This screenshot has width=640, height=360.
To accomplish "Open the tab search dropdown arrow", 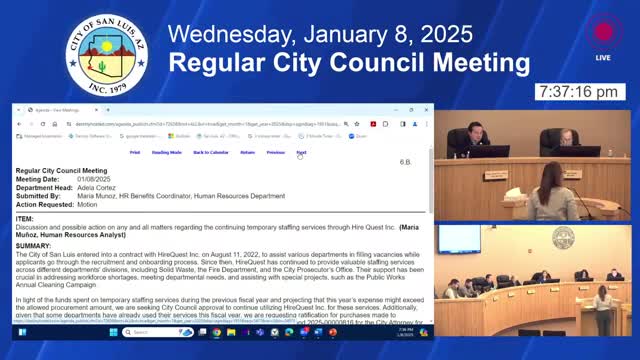I will pyautogui.click(x=18, y=110).
